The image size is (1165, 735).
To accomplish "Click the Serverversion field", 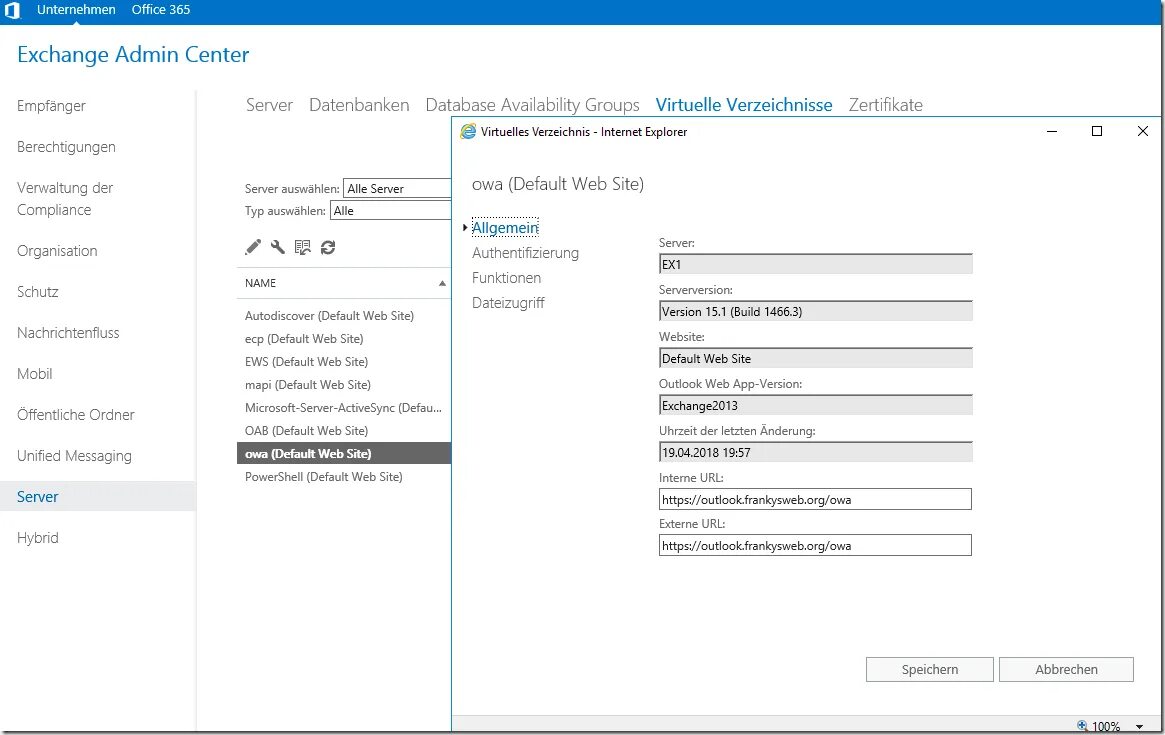I will 815,311.
